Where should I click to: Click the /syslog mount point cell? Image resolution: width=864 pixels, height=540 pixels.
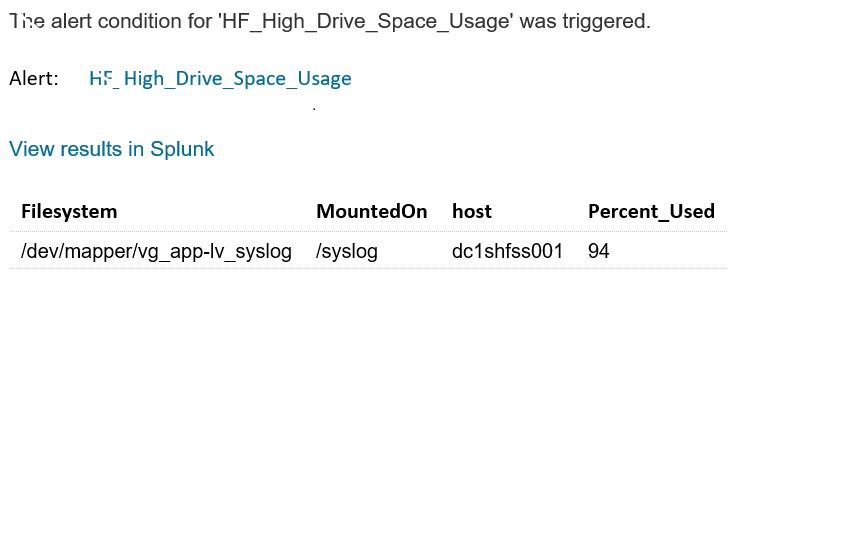(x=347, y=251)
